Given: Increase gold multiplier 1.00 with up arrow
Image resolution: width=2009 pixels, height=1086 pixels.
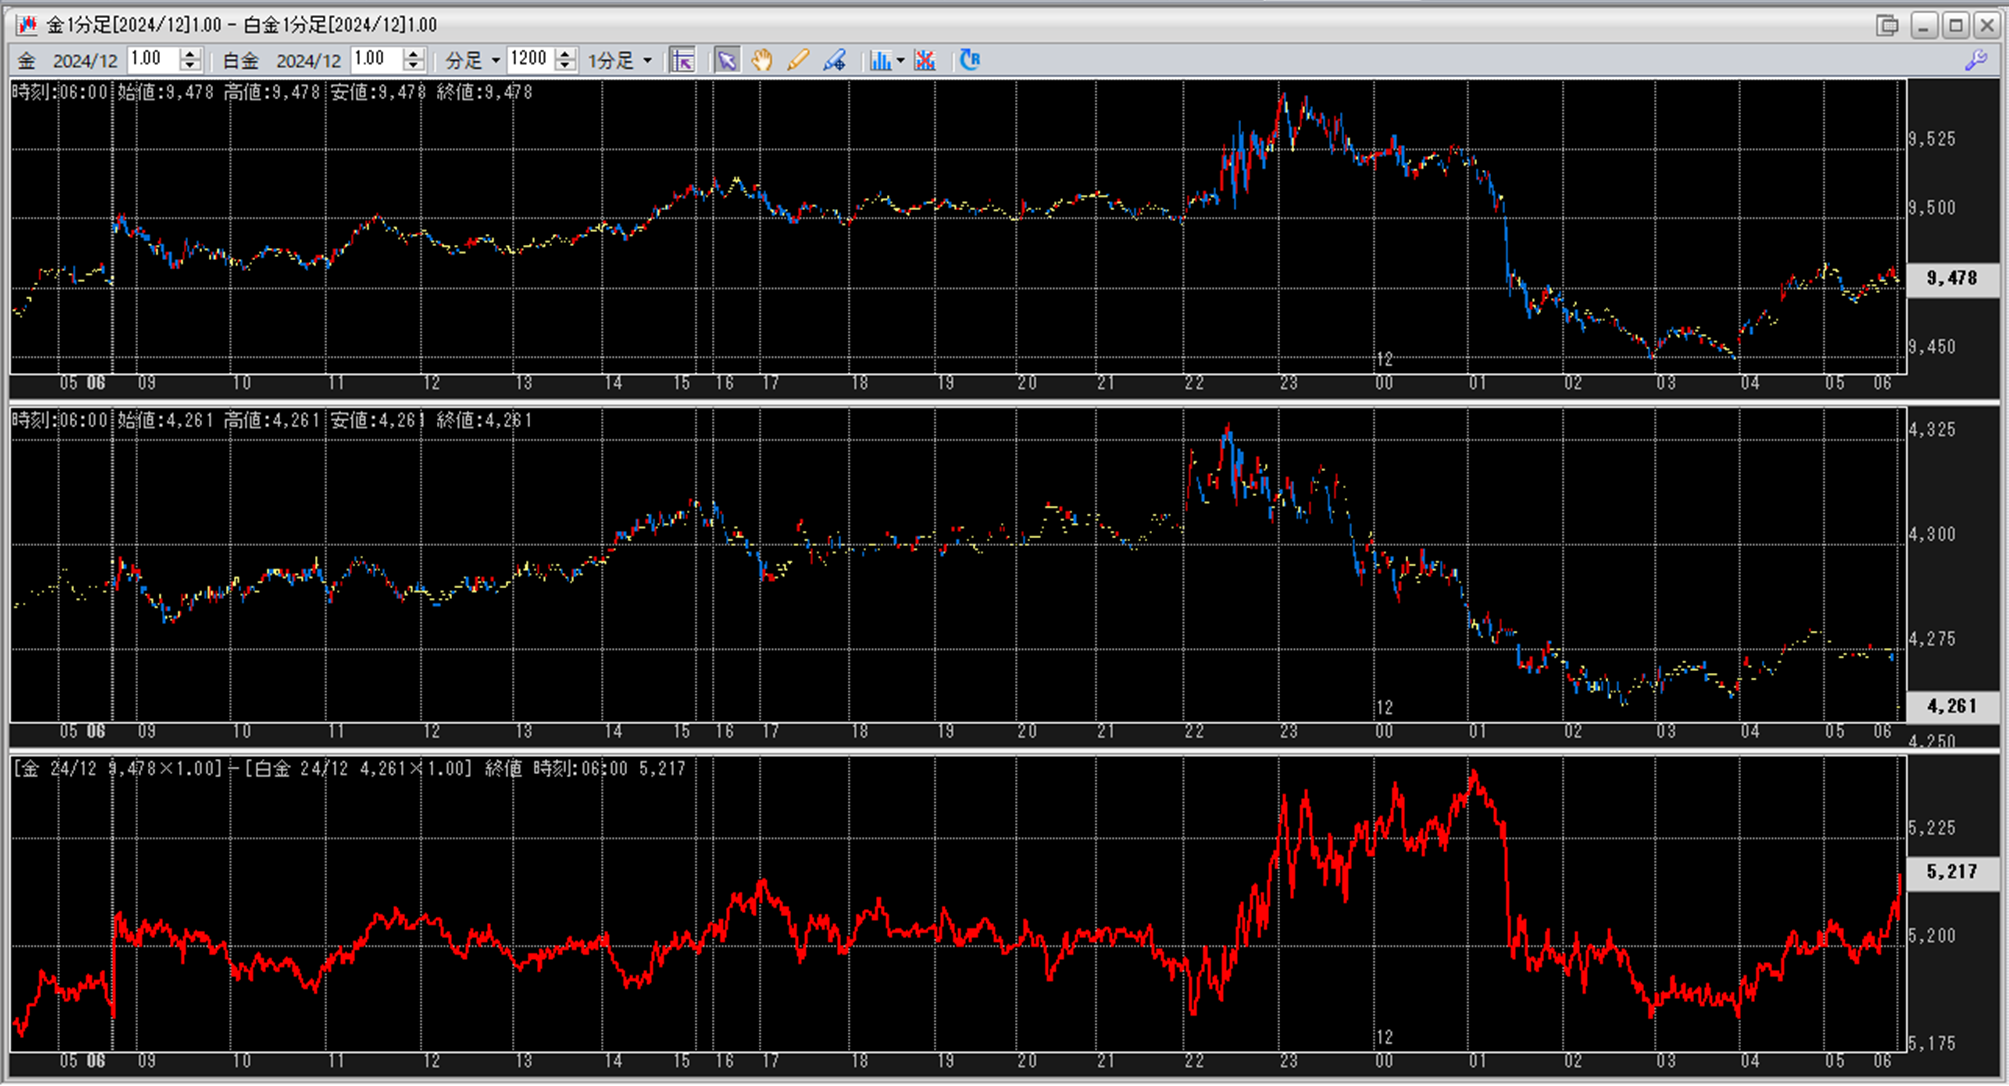Looking at the screenshot, I should point(190,54).
